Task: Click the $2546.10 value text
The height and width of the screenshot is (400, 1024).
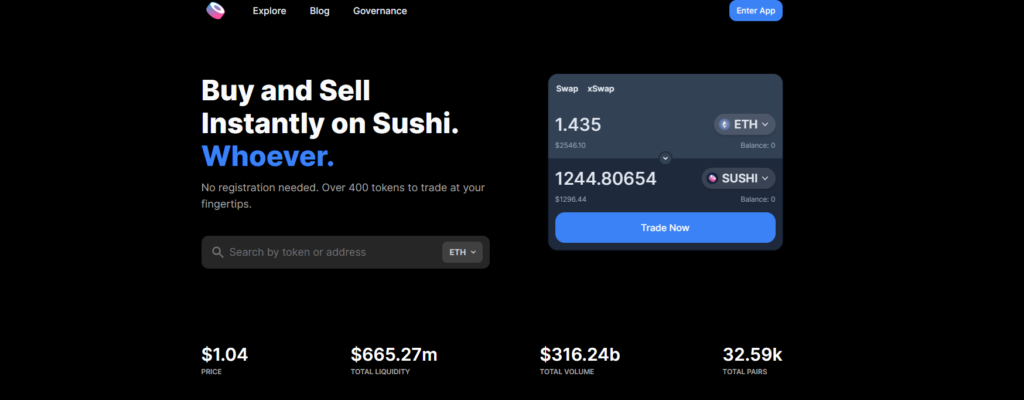Action: [570, 145]
